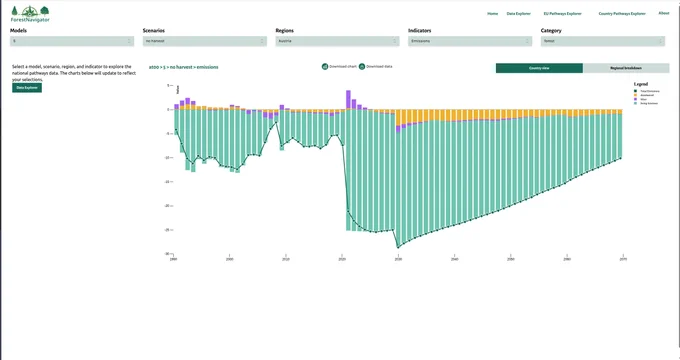Viewport: 680px width, 360px height.
Task: Click the Download data label
Action: click(x=379, y=66)
